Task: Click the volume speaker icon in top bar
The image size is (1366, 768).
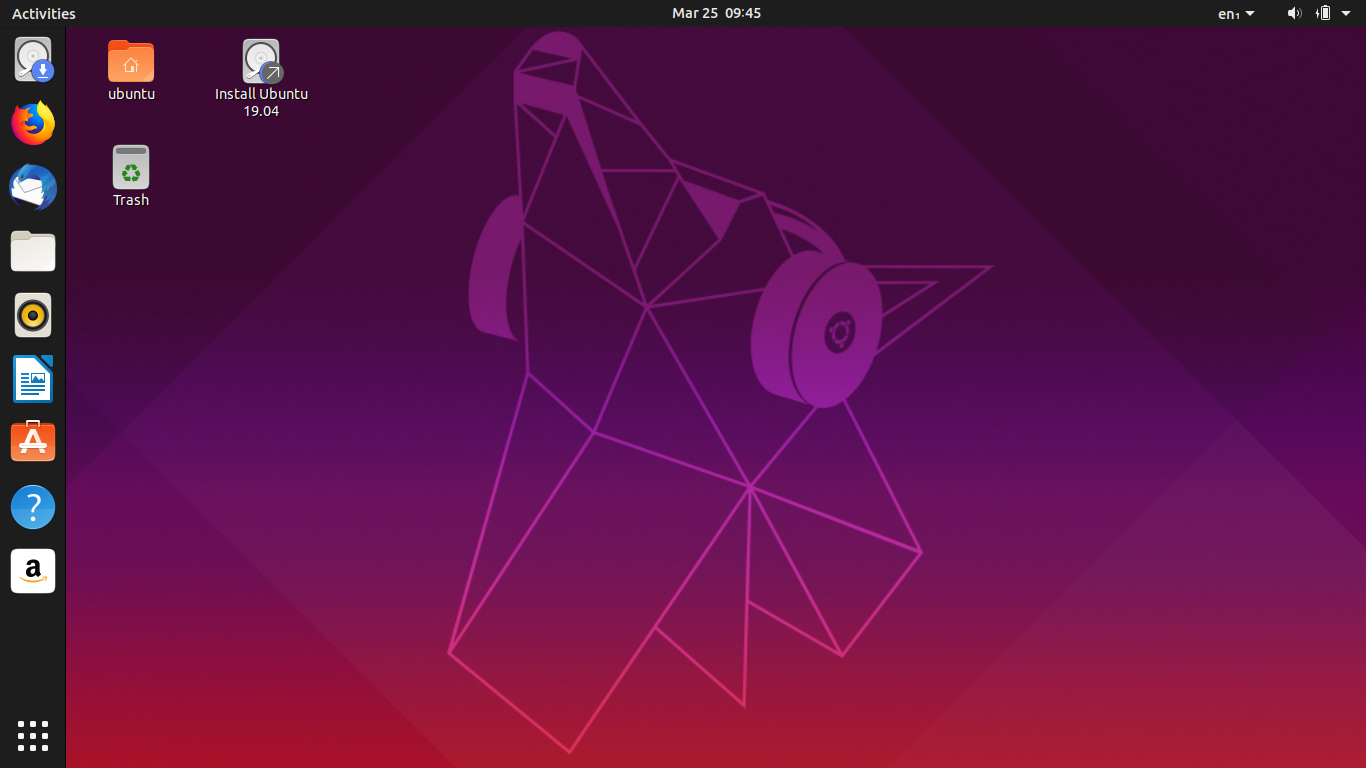Action: tap(1294, 13)
